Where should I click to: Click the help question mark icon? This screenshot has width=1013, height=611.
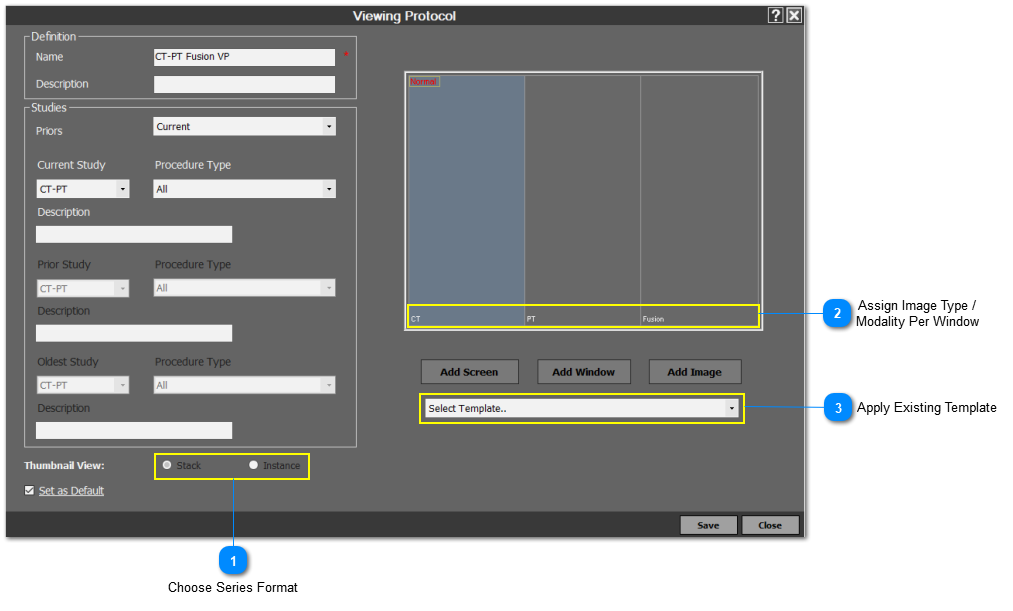(775, 15)
